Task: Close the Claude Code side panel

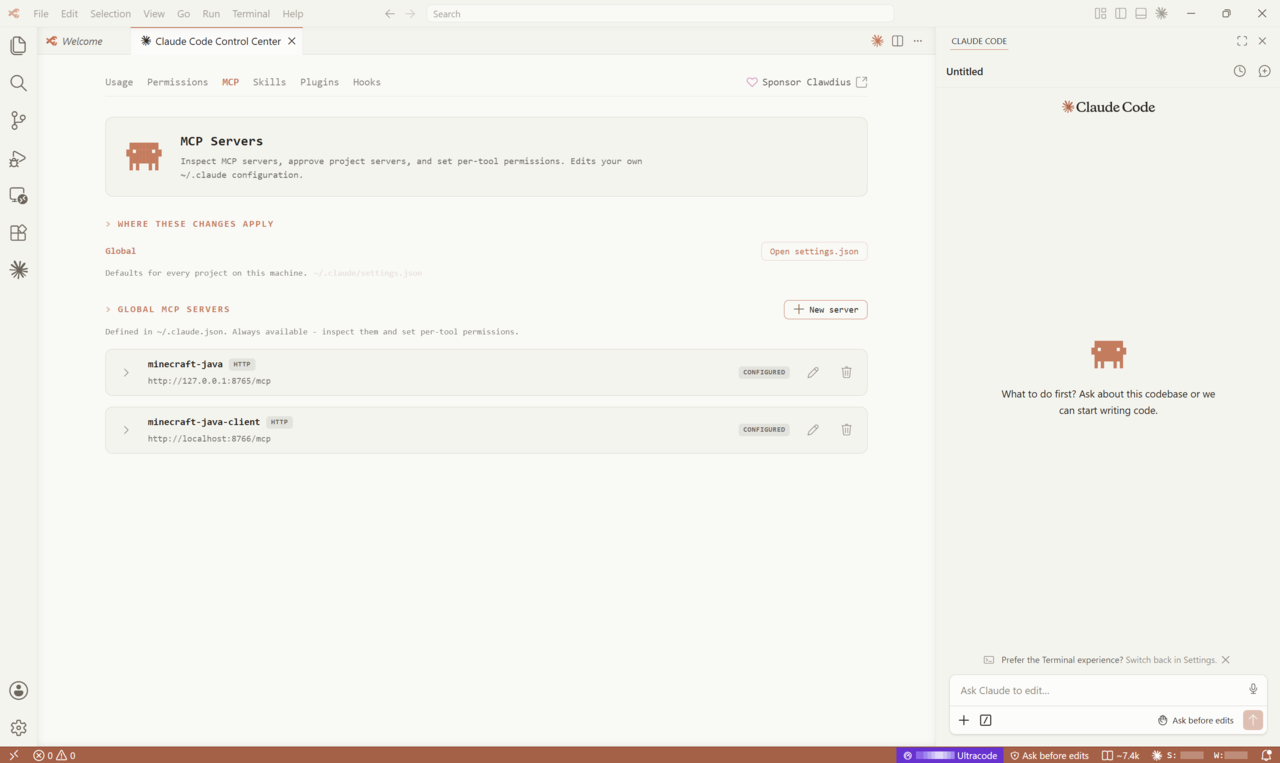Action: [1262, 41]
